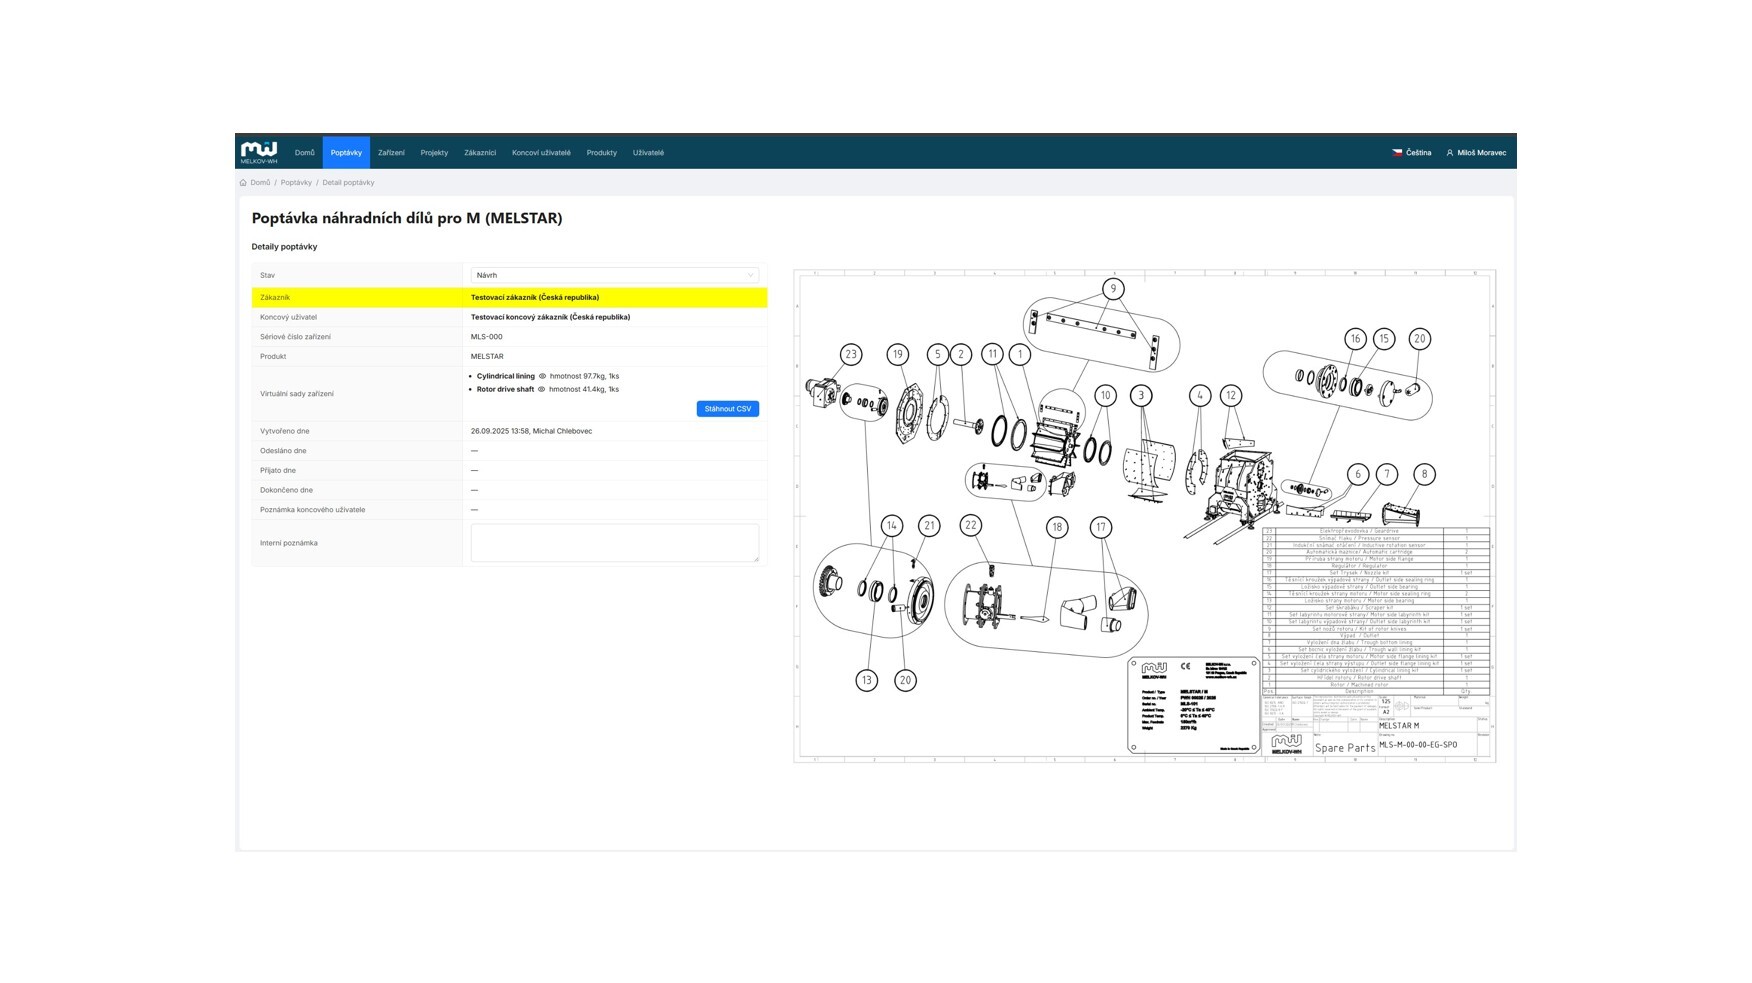Open the Uživatelé menu item

(648, 153)
